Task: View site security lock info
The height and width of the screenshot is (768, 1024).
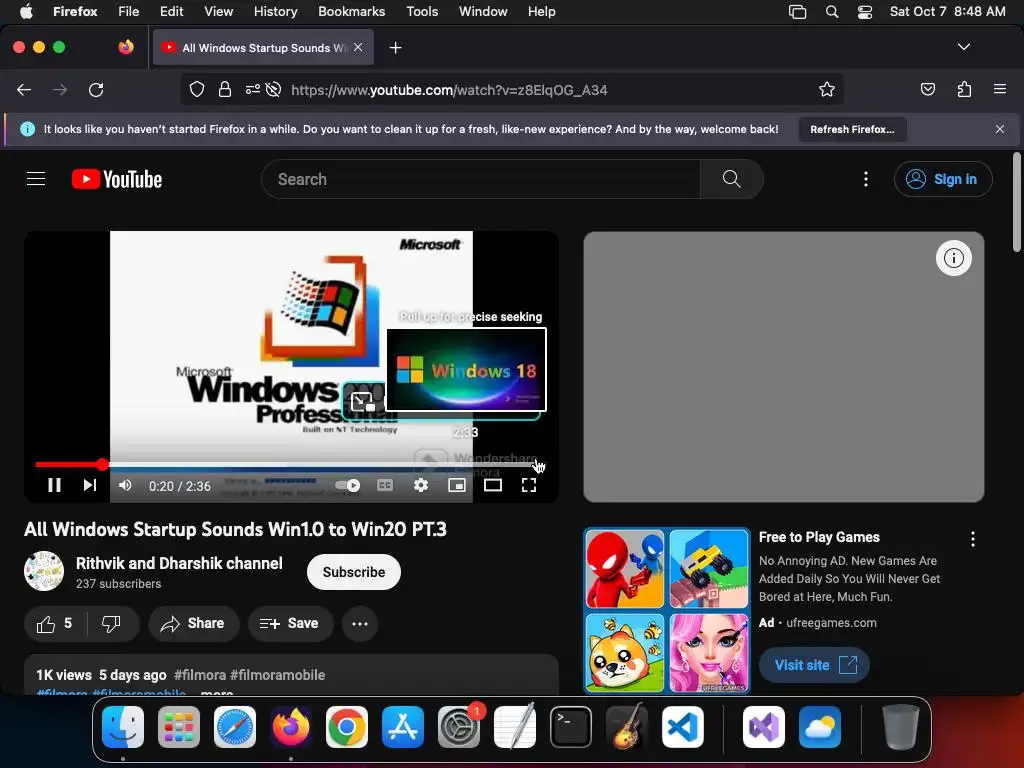Action: (x=225, y=89)
